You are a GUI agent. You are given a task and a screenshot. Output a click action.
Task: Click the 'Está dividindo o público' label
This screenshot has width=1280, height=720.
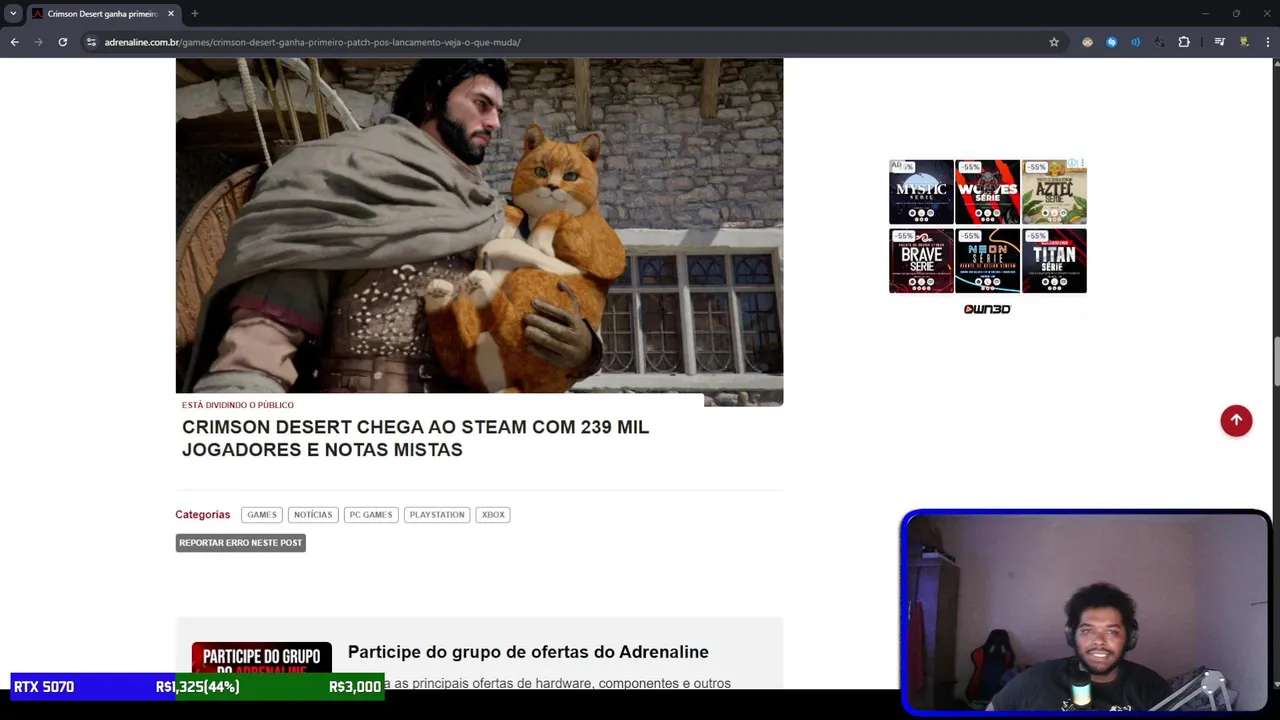coord(238,405)
